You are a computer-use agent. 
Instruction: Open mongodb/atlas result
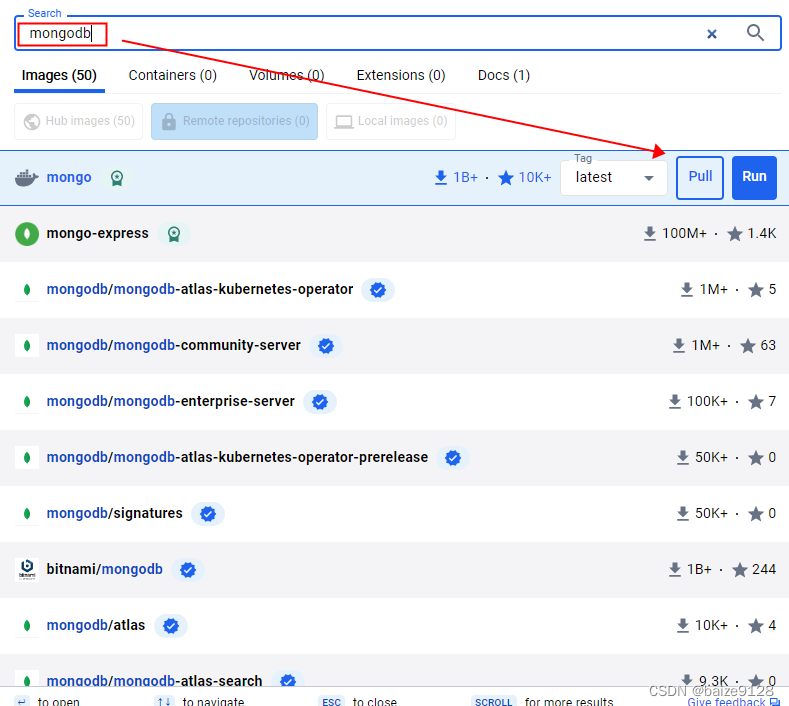click(96, 625)
